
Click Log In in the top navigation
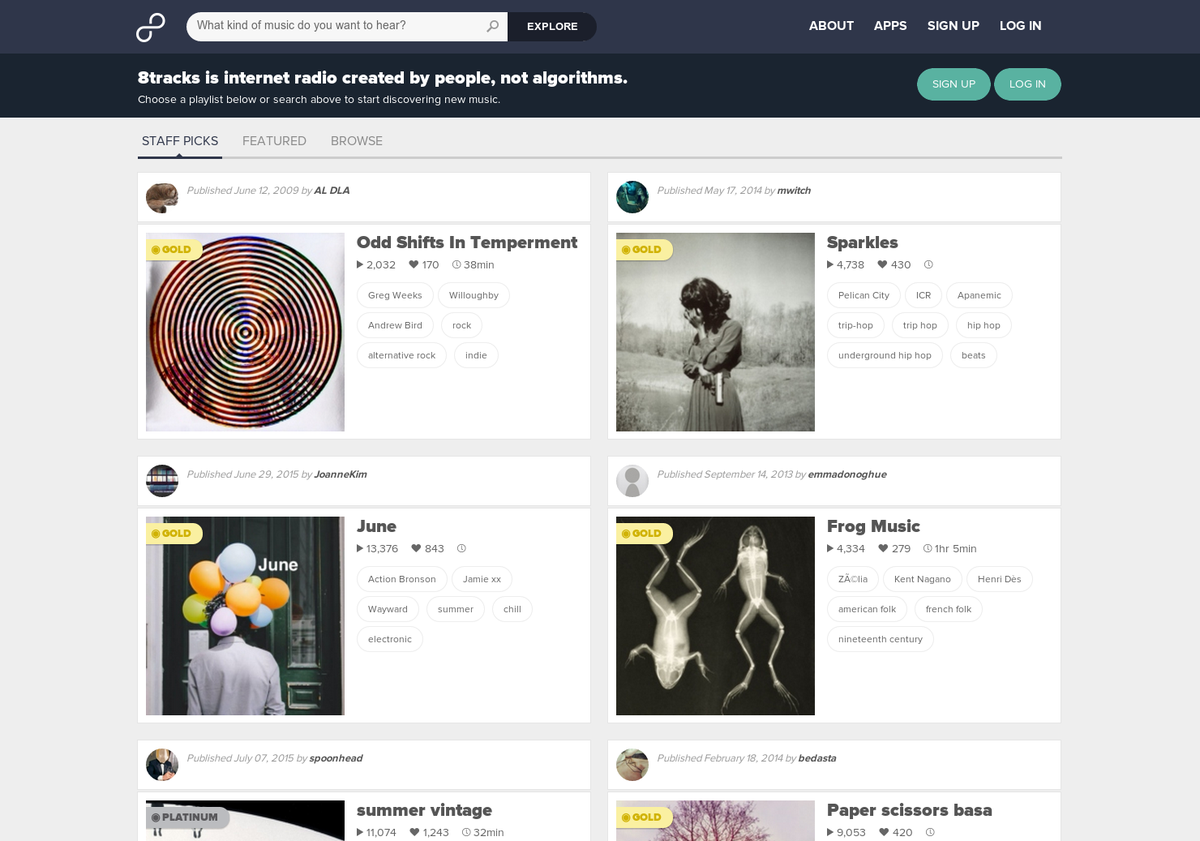[1020, 26]
